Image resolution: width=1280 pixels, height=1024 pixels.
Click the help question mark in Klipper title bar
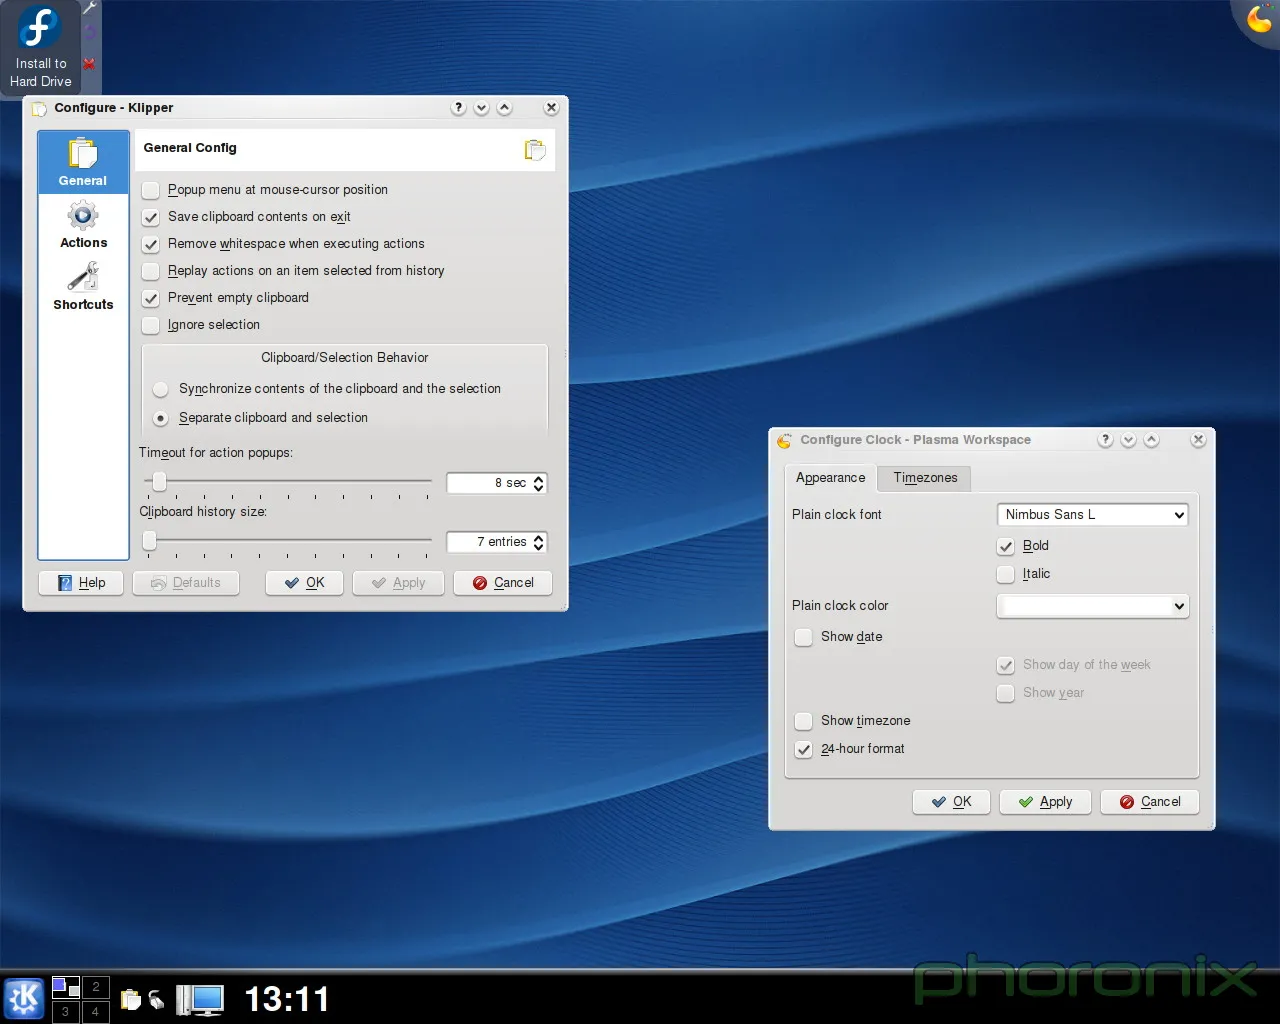[x=459, y=108]
